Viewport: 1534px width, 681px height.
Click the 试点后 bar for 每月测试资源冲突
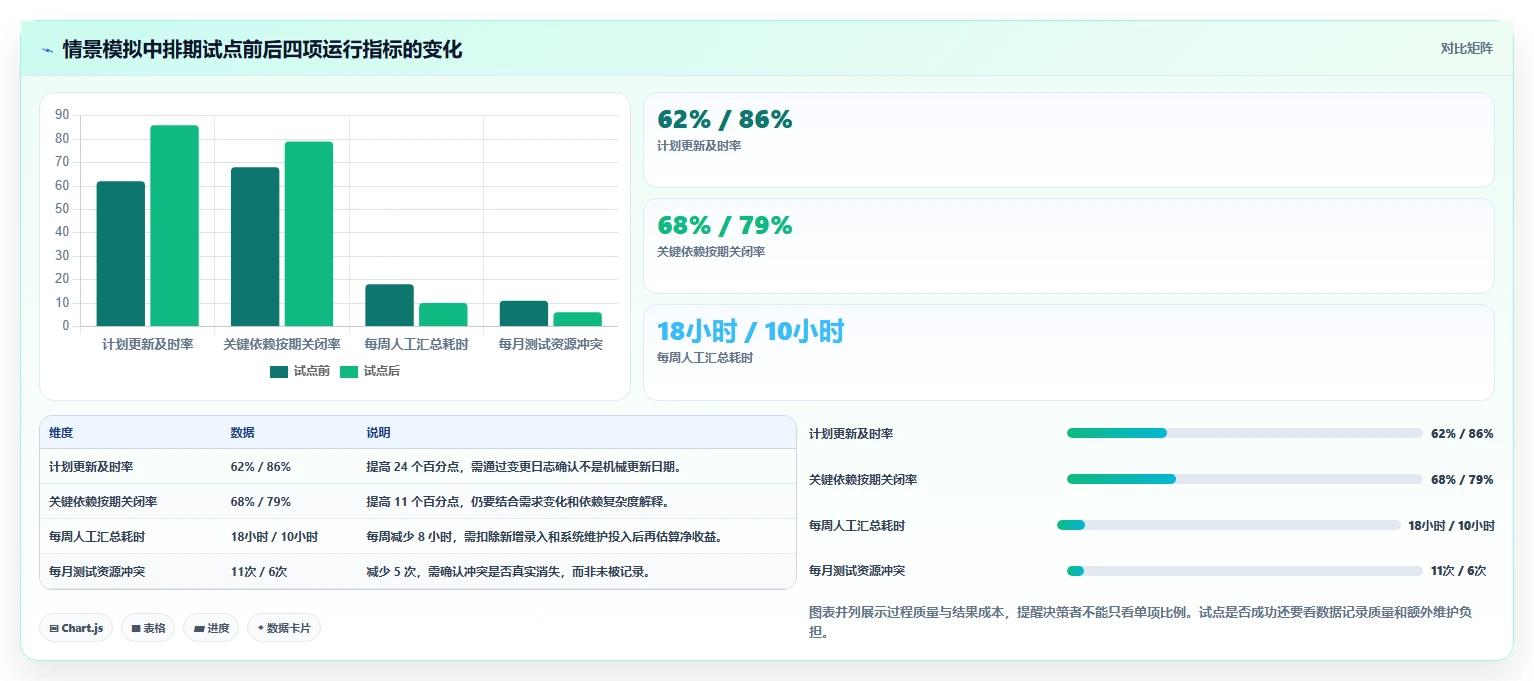click(578, 319)
